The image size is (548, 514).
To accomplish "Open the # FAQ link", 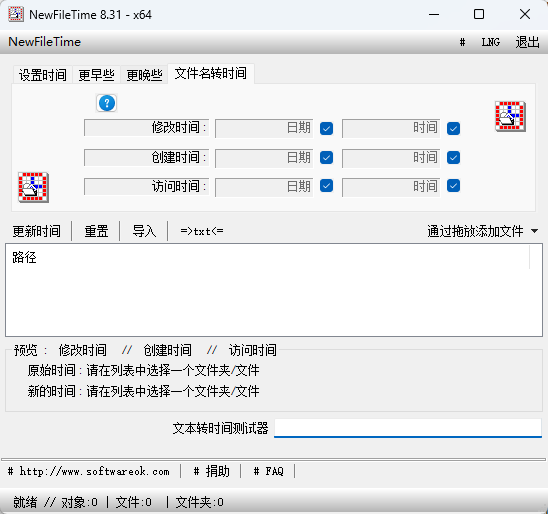I will [268, 471].
